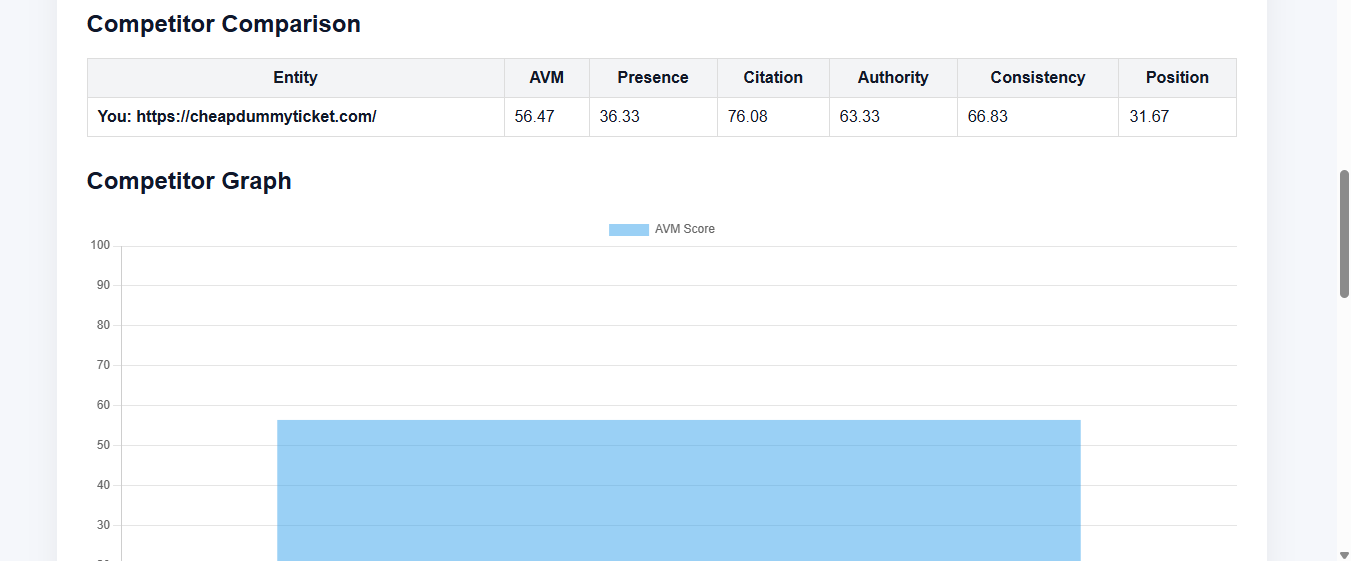Click the Authority column header
Viewport: 1351px width, 561px height.
tap(893, 78)
